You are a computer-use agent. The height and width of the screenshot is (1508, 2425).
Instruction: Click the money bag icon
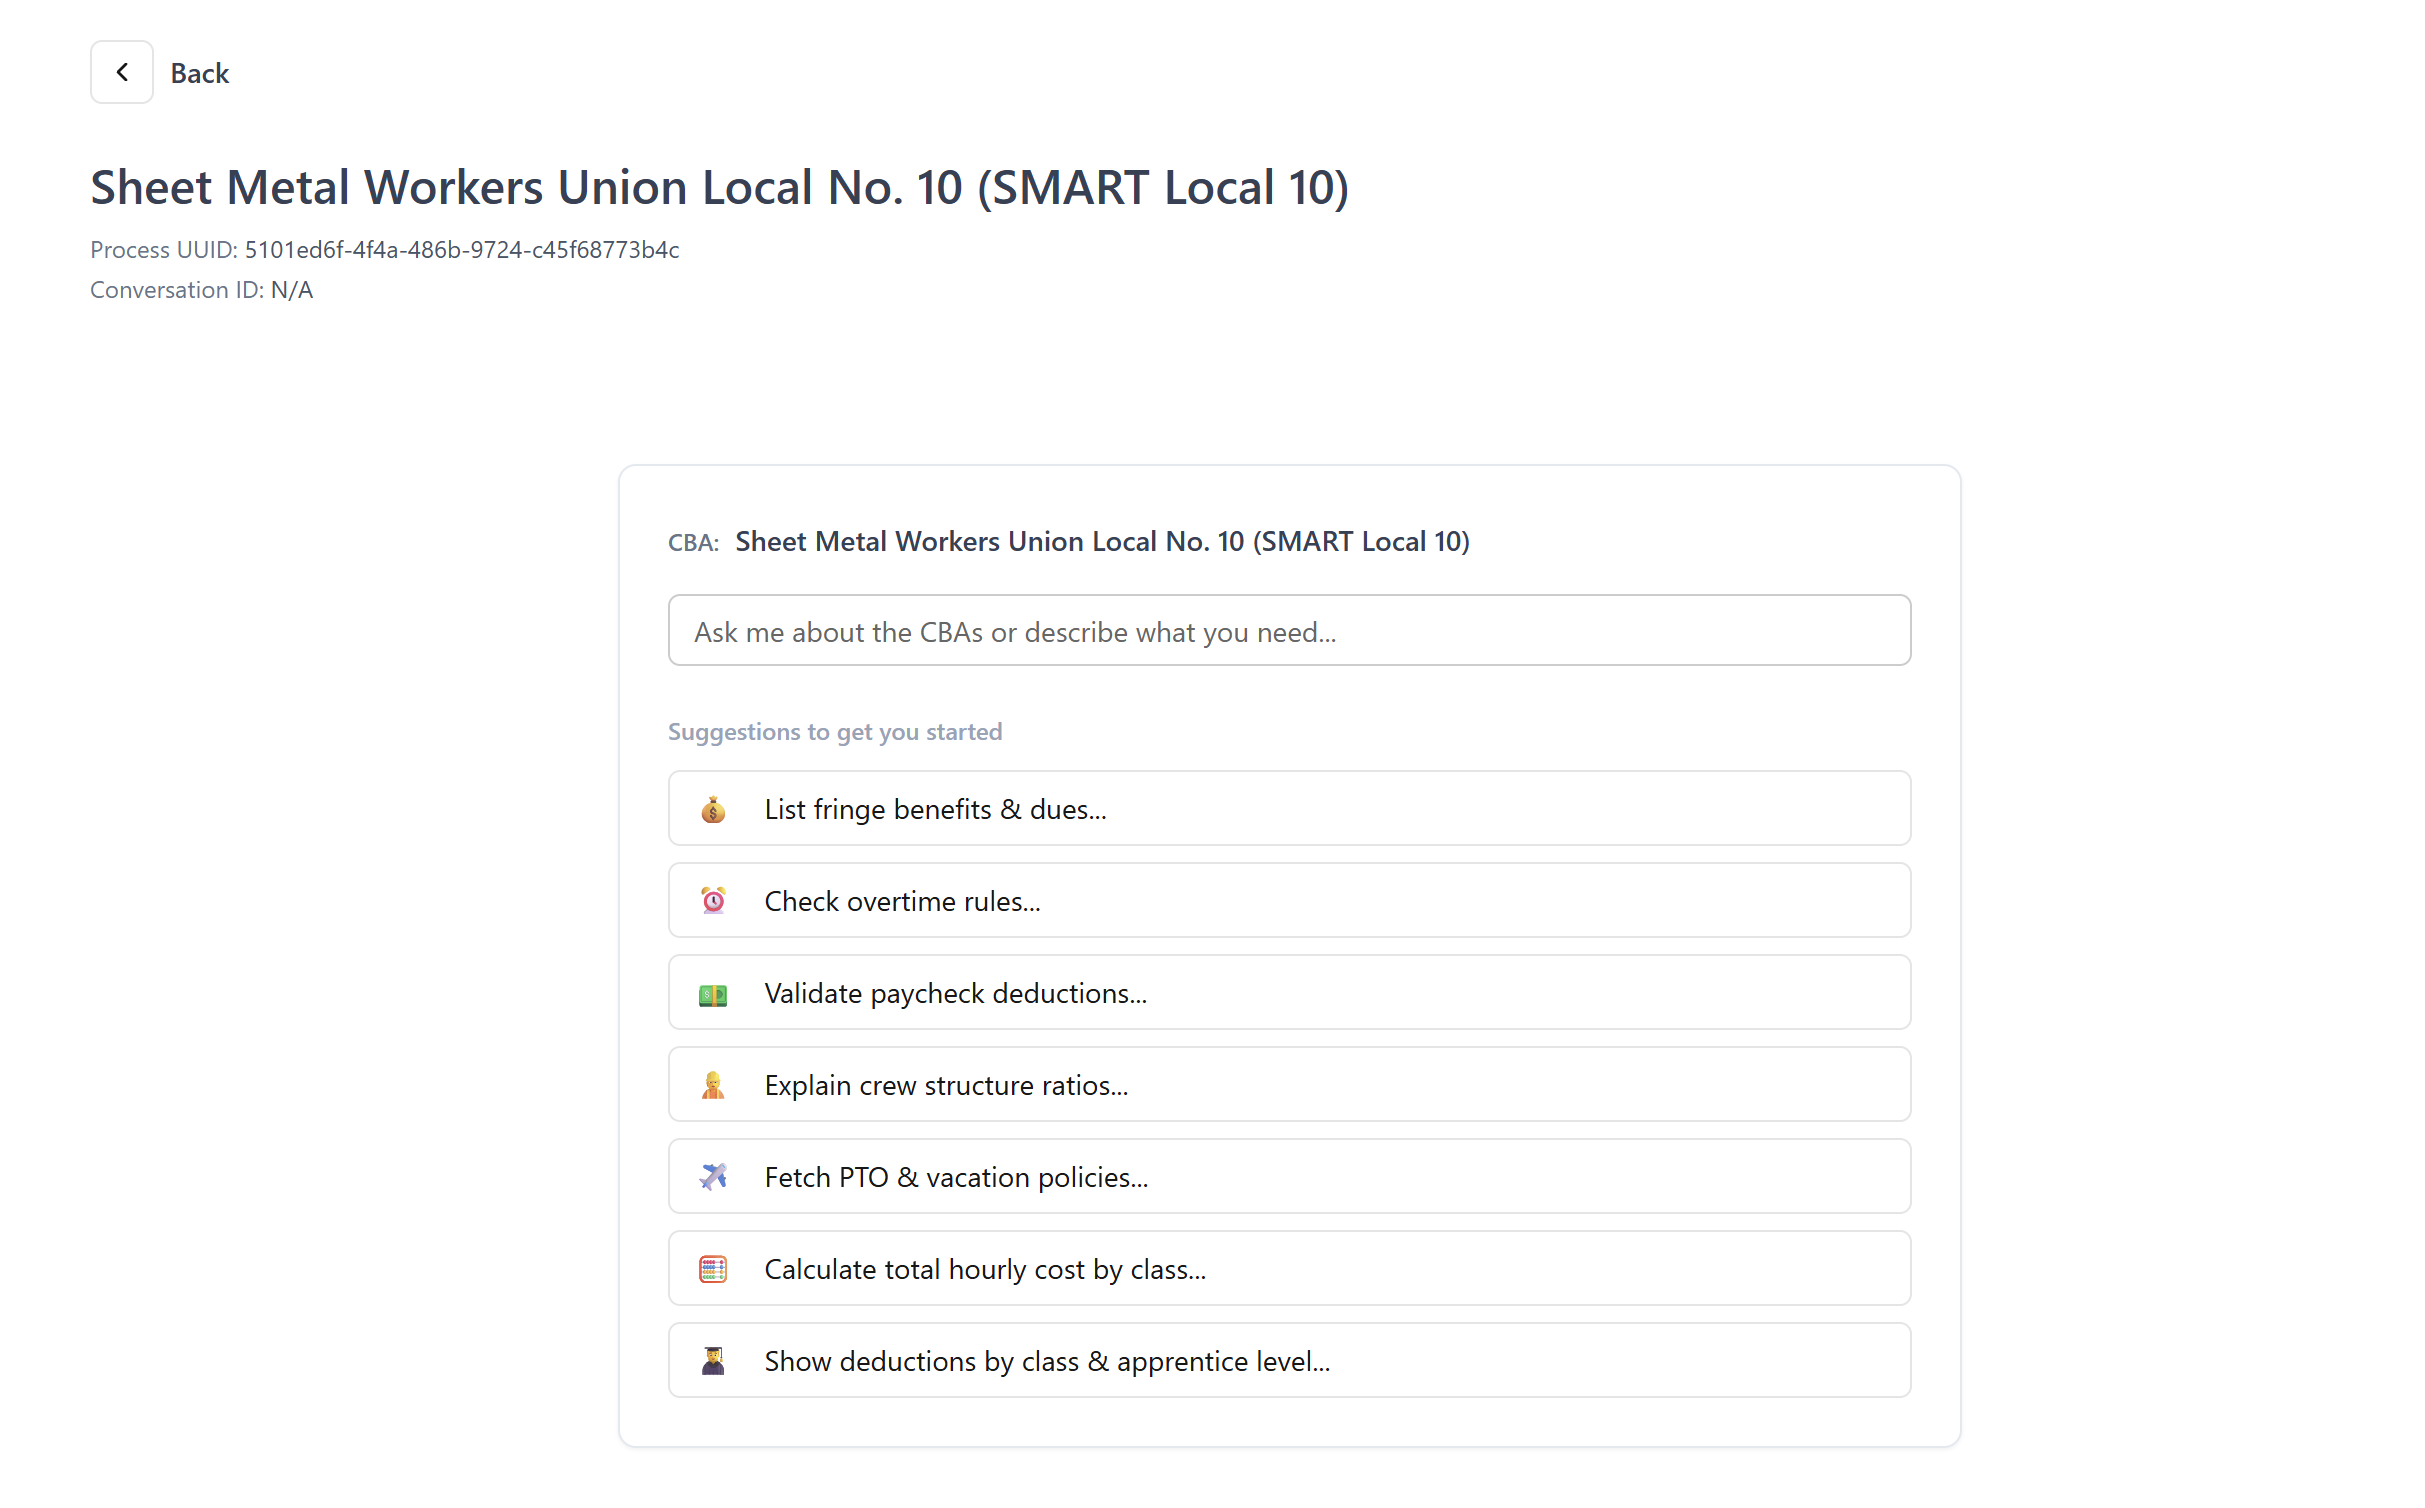(712, 809)
